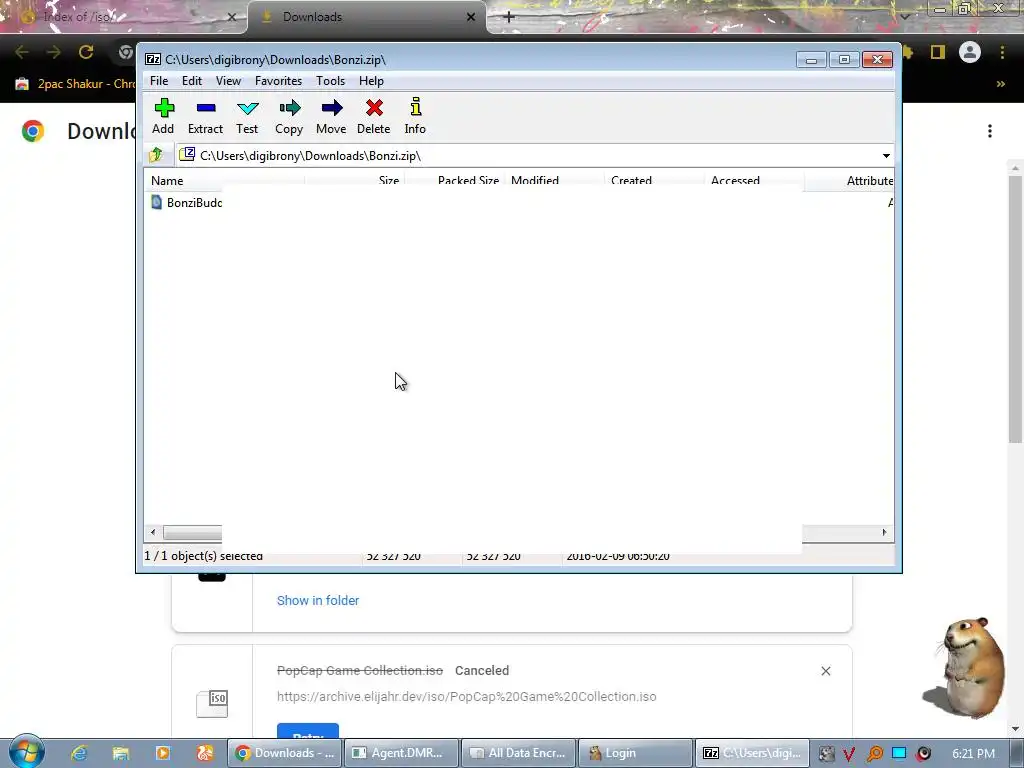
Task: Switch to All Data Encr... taskbar button
Action: (519, 753)
